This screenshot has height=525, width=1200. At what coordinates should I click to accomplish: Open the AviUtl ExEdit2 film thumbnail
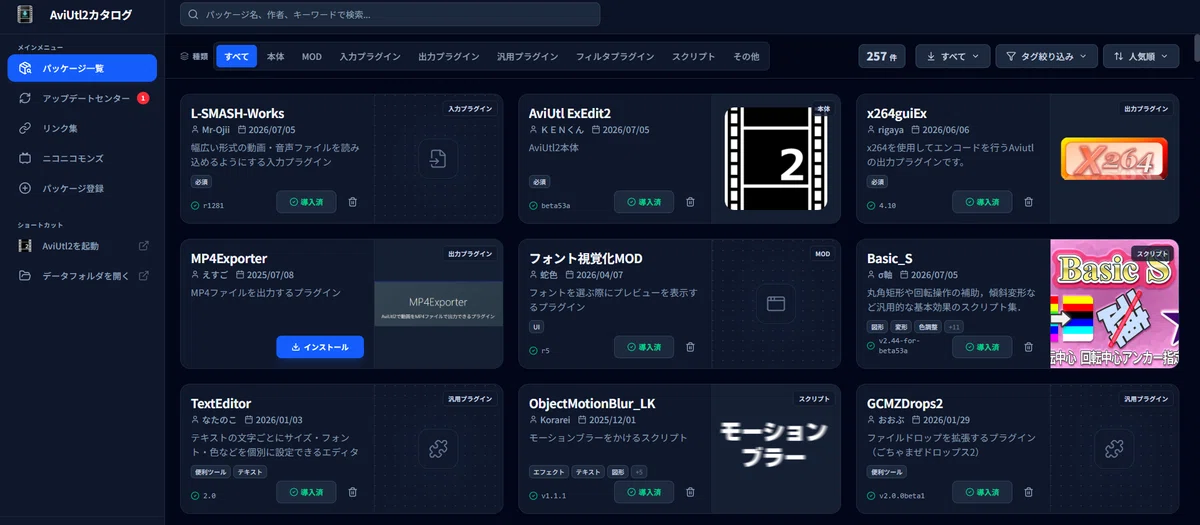click(776, 158)
